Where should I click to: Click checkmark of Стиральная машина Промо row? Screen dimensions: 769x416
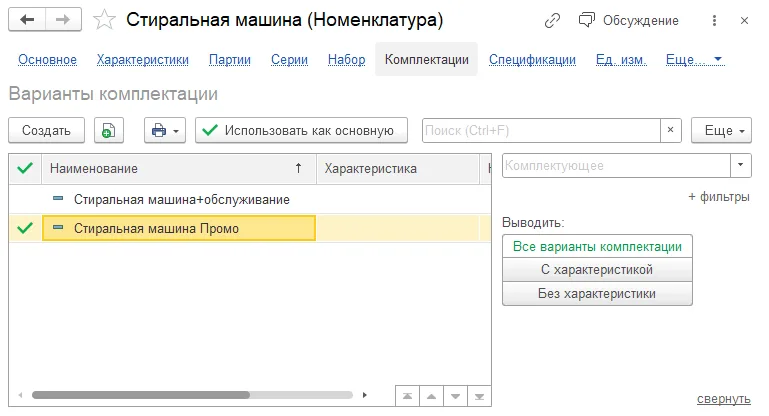pos(25,228)
